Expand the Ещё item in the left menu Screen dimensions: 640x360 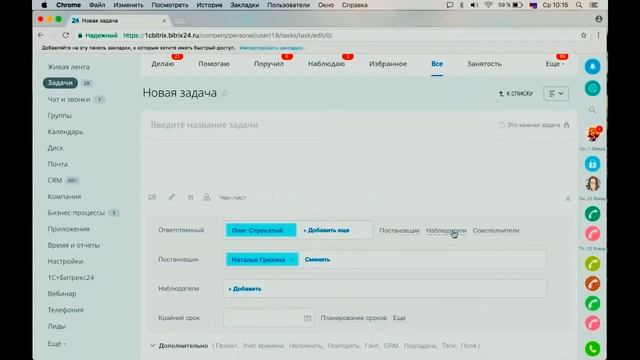(x=56, y=344)
